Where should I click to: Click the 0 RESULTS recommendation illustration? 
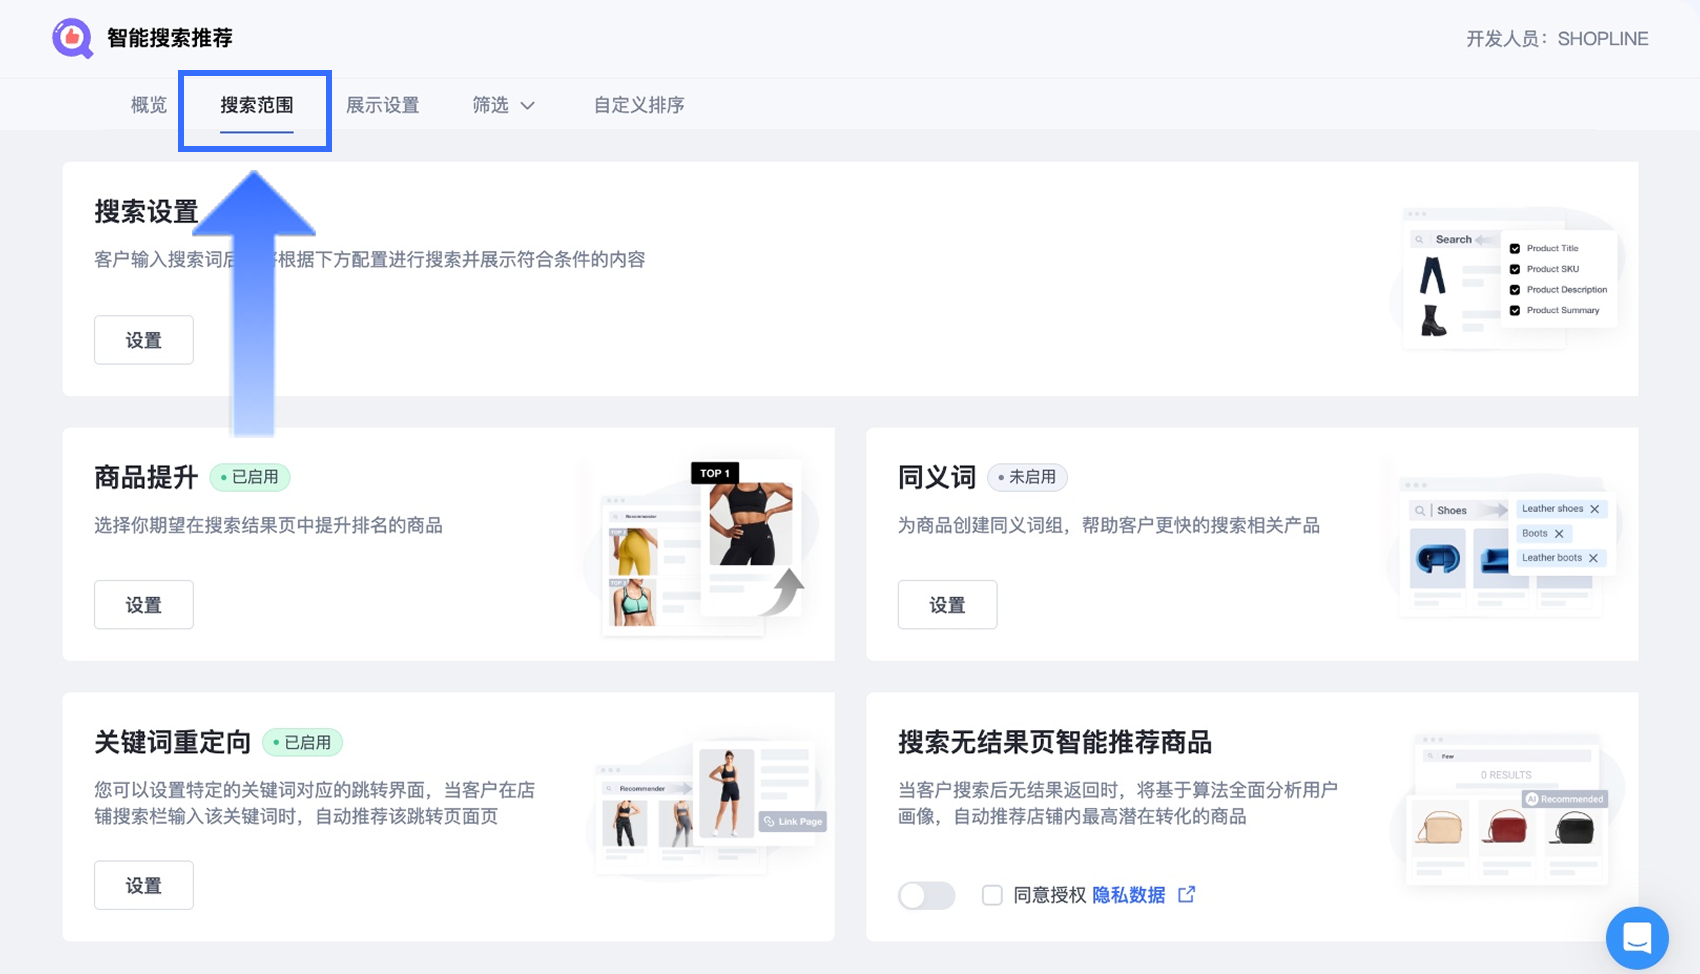(1508, 810)
